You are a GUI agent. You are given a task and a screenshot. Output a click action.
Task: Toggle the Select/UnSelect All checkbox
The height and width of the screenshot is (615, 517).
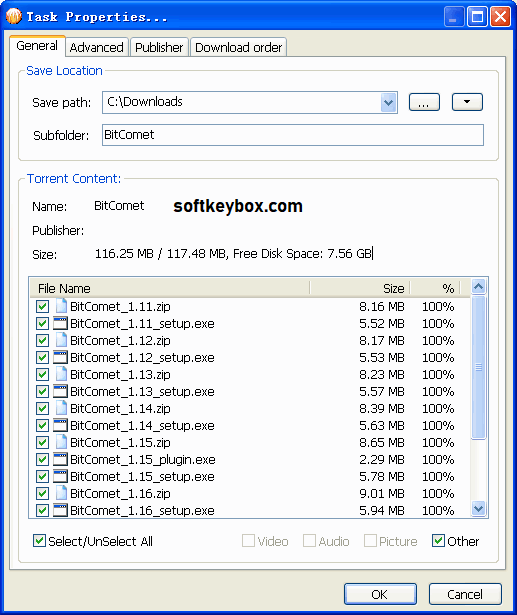point(39,541)
